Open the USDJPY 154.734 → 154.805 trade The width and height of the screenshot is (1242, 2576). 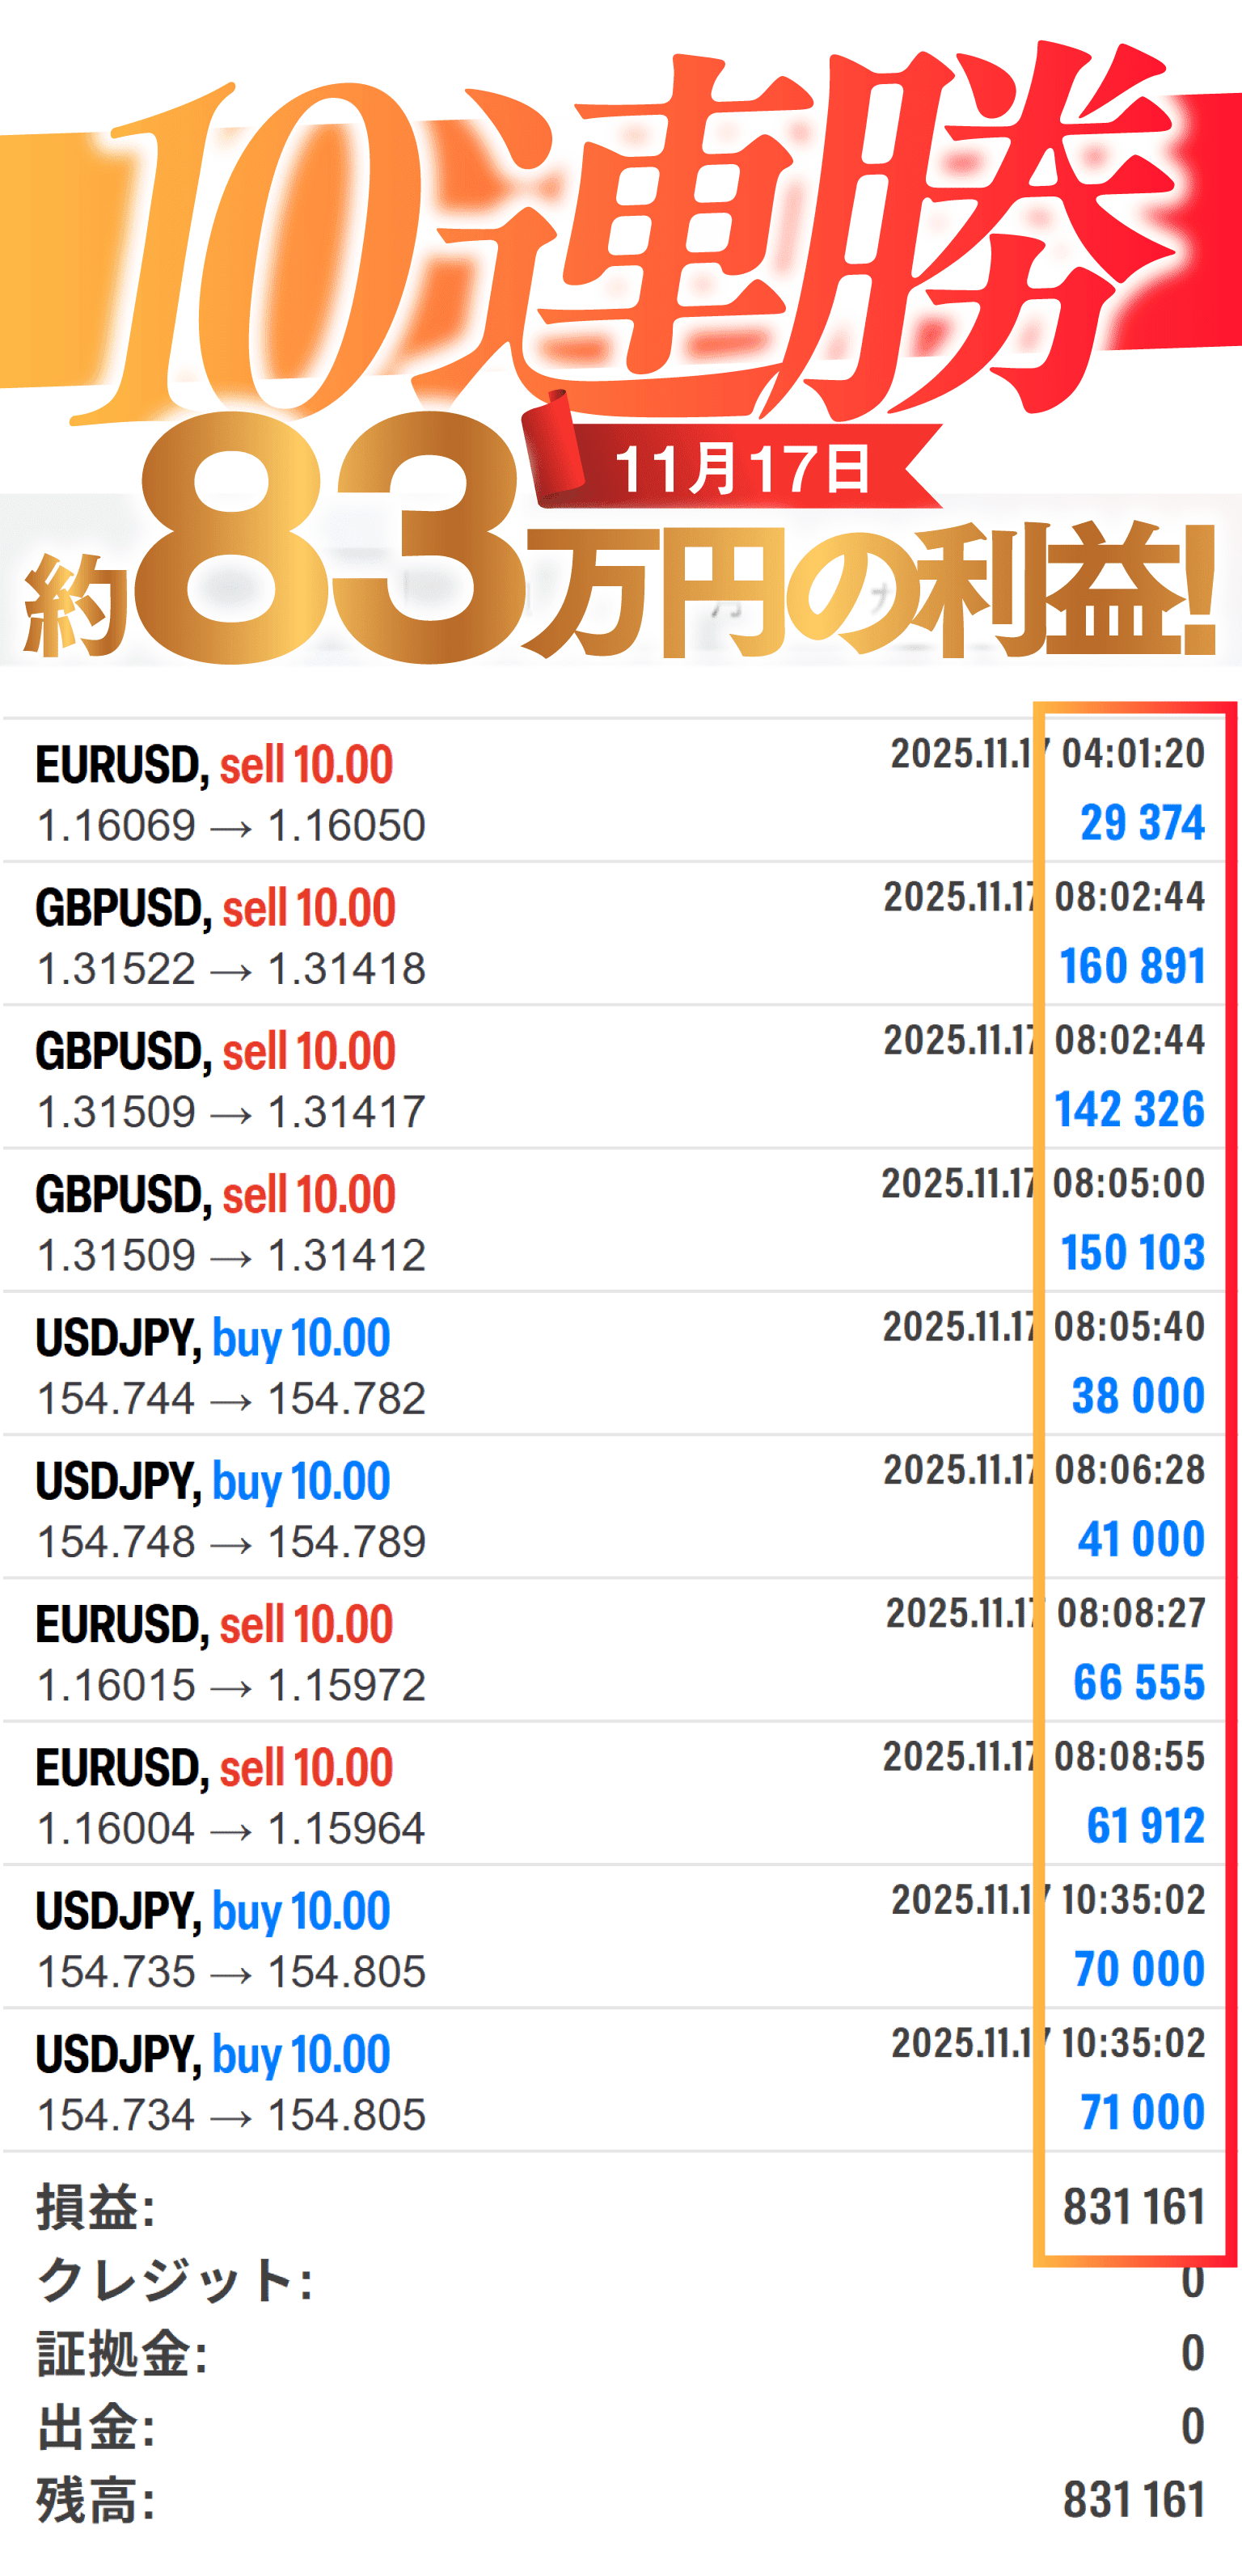[231, 2115]
